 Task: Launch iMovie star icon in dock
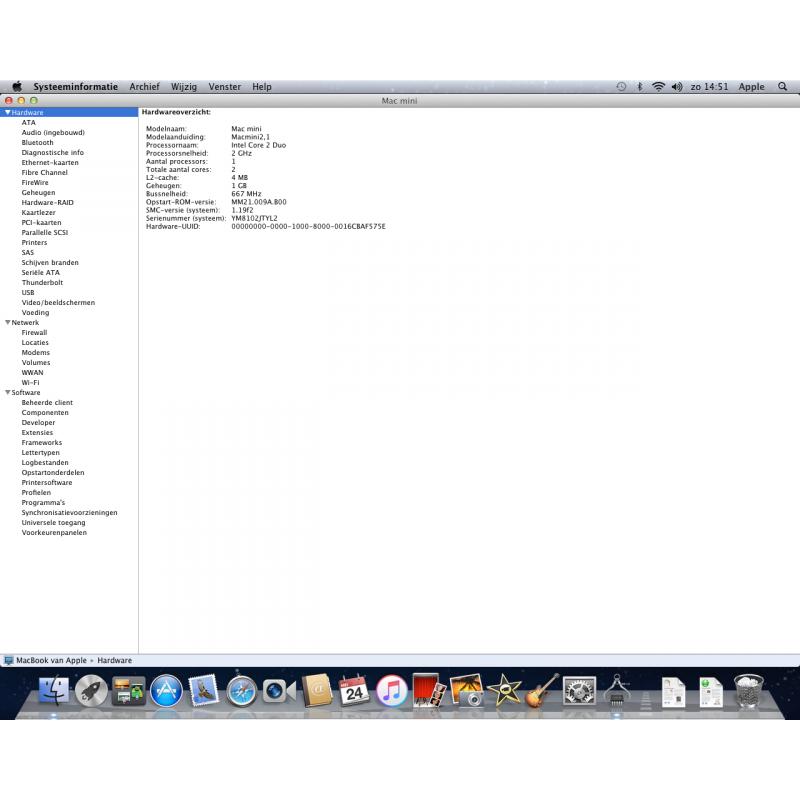[x=504, y=691]
